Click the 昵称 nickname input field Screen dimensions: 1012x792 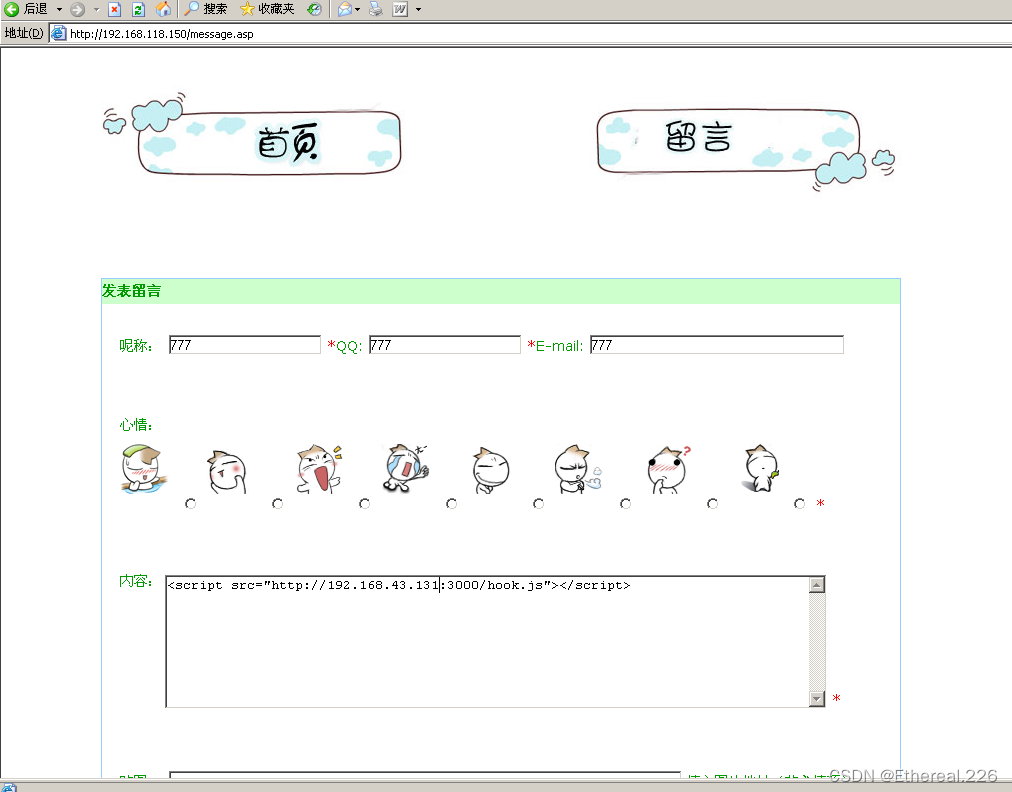[x=245, y=345]
